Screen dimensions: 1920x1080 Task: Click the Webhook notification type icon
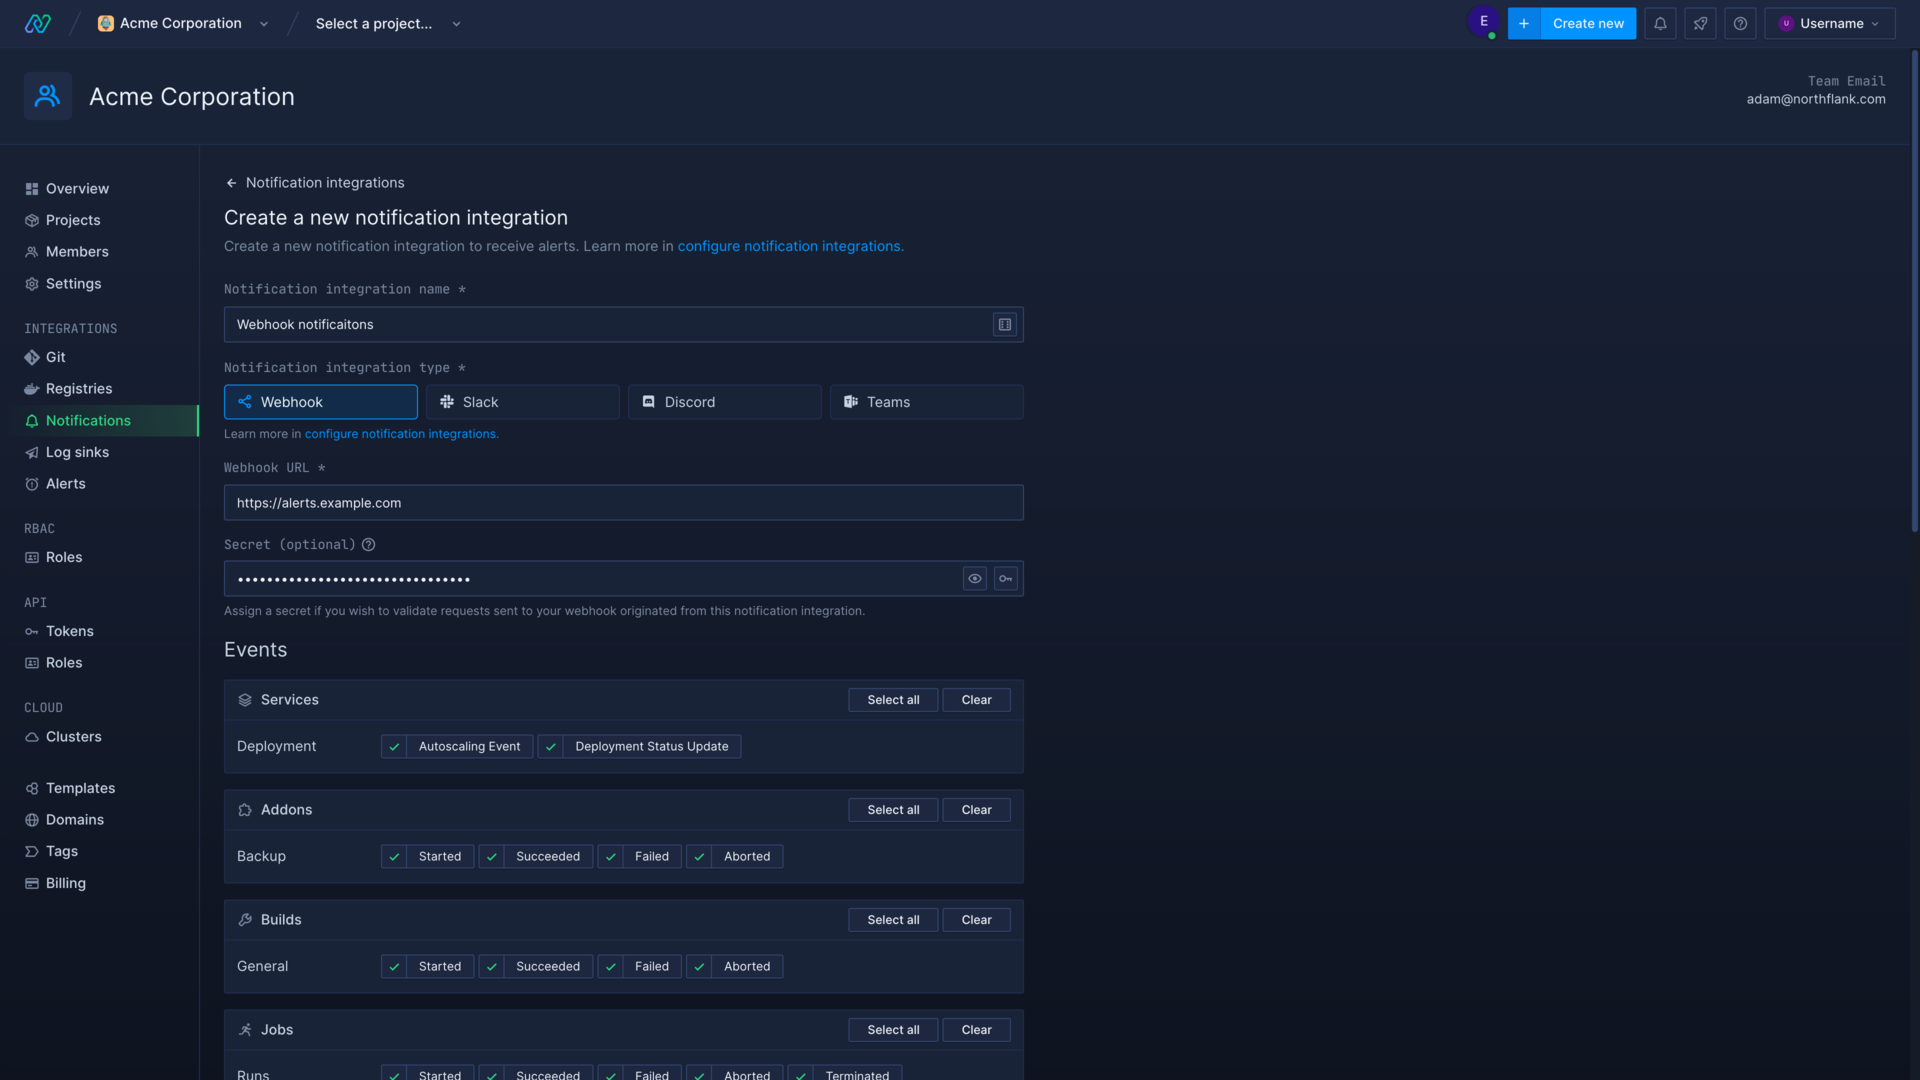245,402
